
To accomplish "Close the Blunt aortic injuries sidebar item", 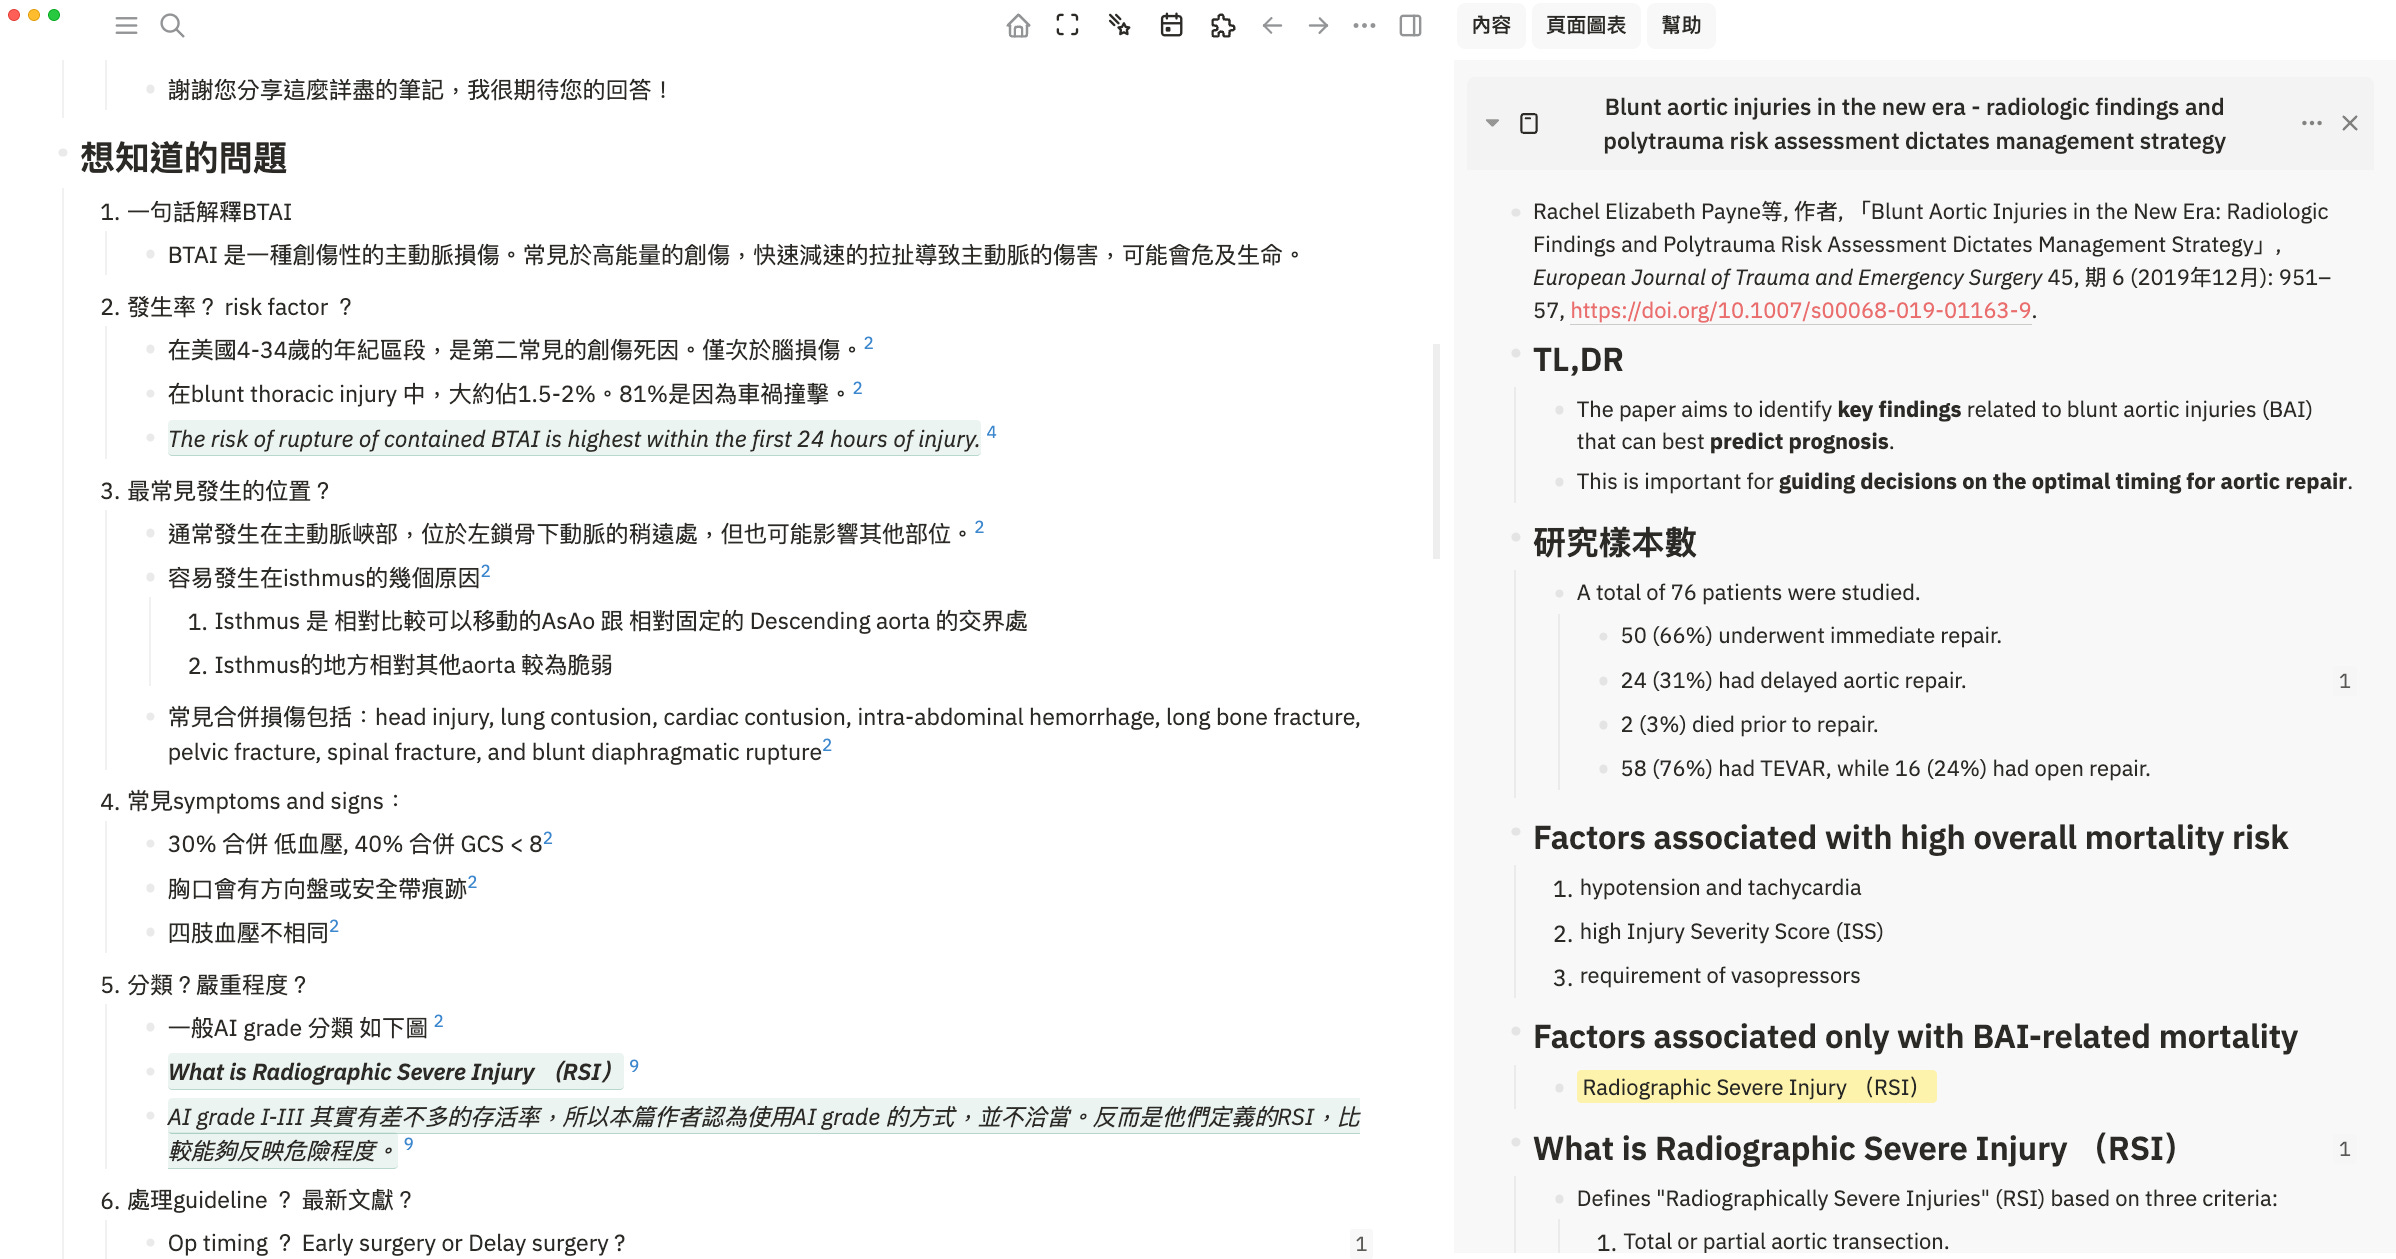I will point(2350,123).
